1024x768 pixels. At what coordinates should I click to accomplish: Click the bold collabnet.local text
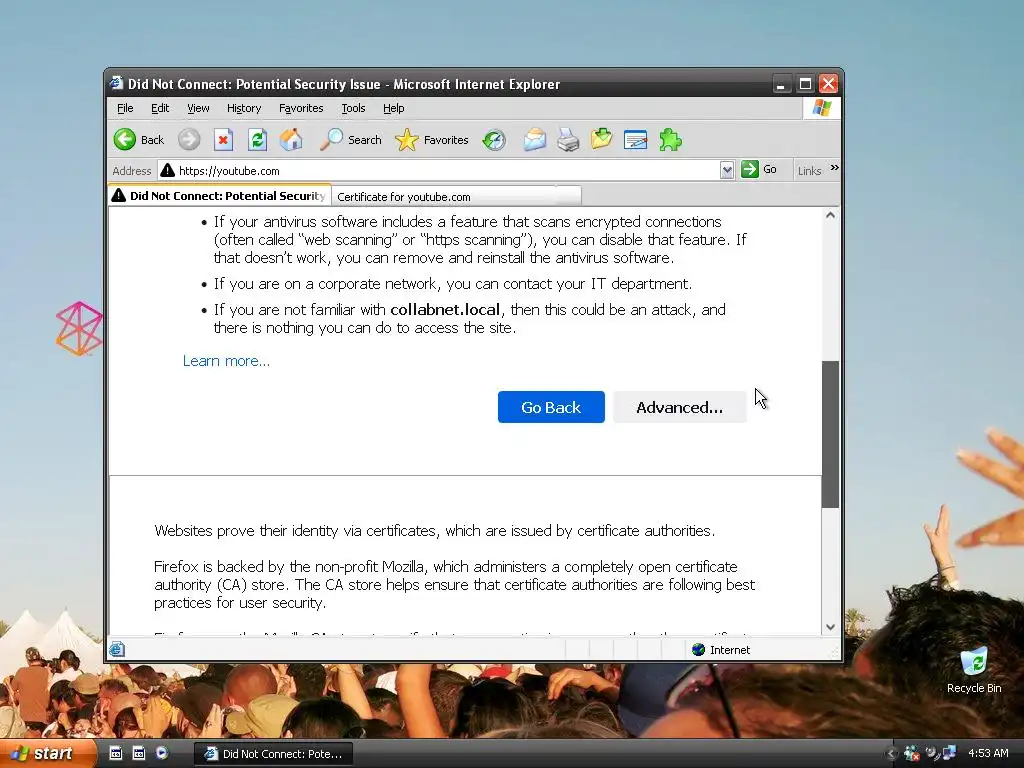pyautogui.click(x=445, y=309)
